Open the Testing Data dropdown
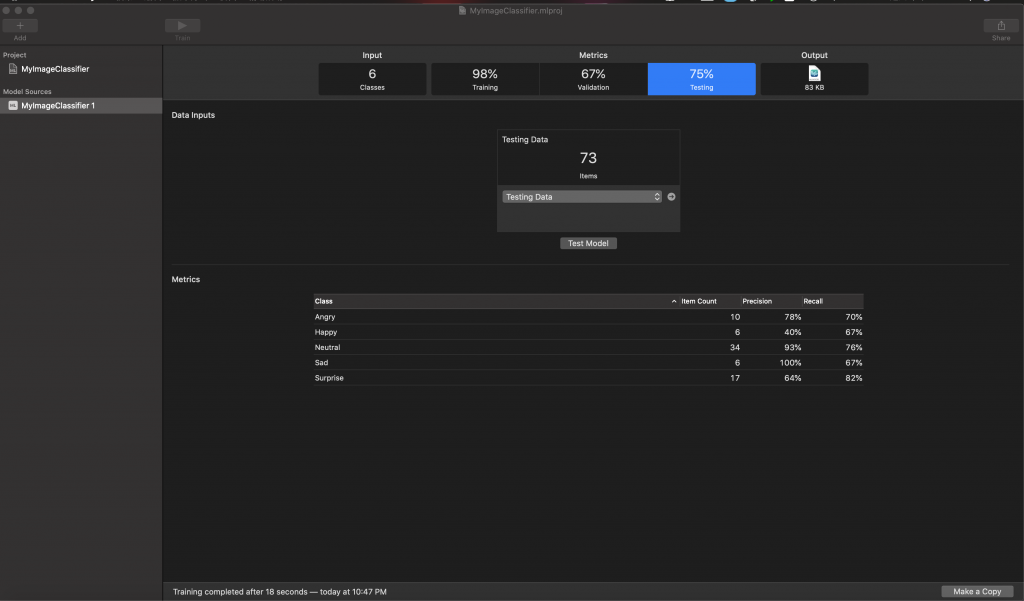This screenshot has width=1024, height=601. tap(582, 197)
